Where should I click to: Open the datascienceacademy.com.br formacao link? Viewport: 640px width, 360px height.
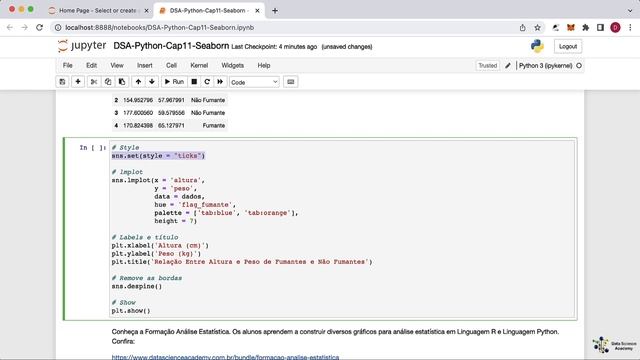coord(225,357)
